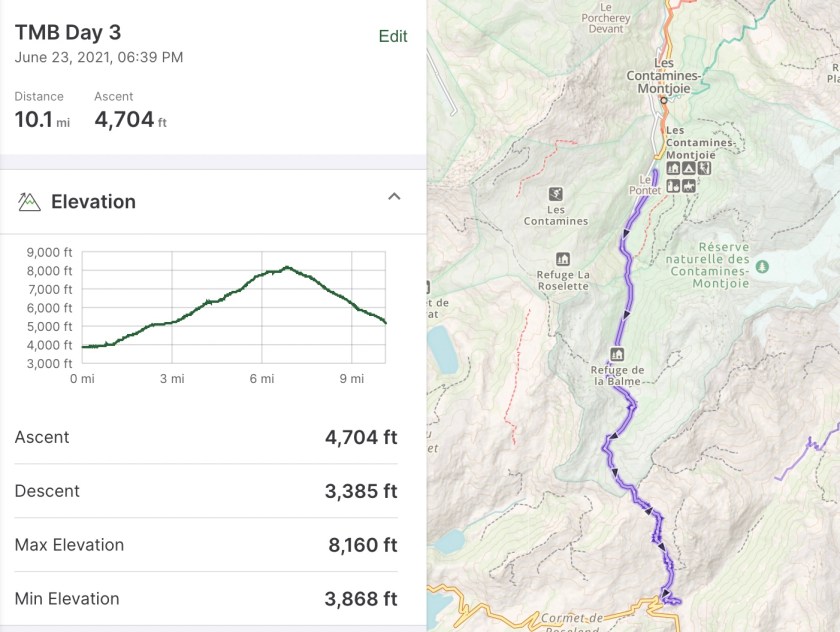Select the campground tent icon near Les Contamines-Montjoie

689,168
